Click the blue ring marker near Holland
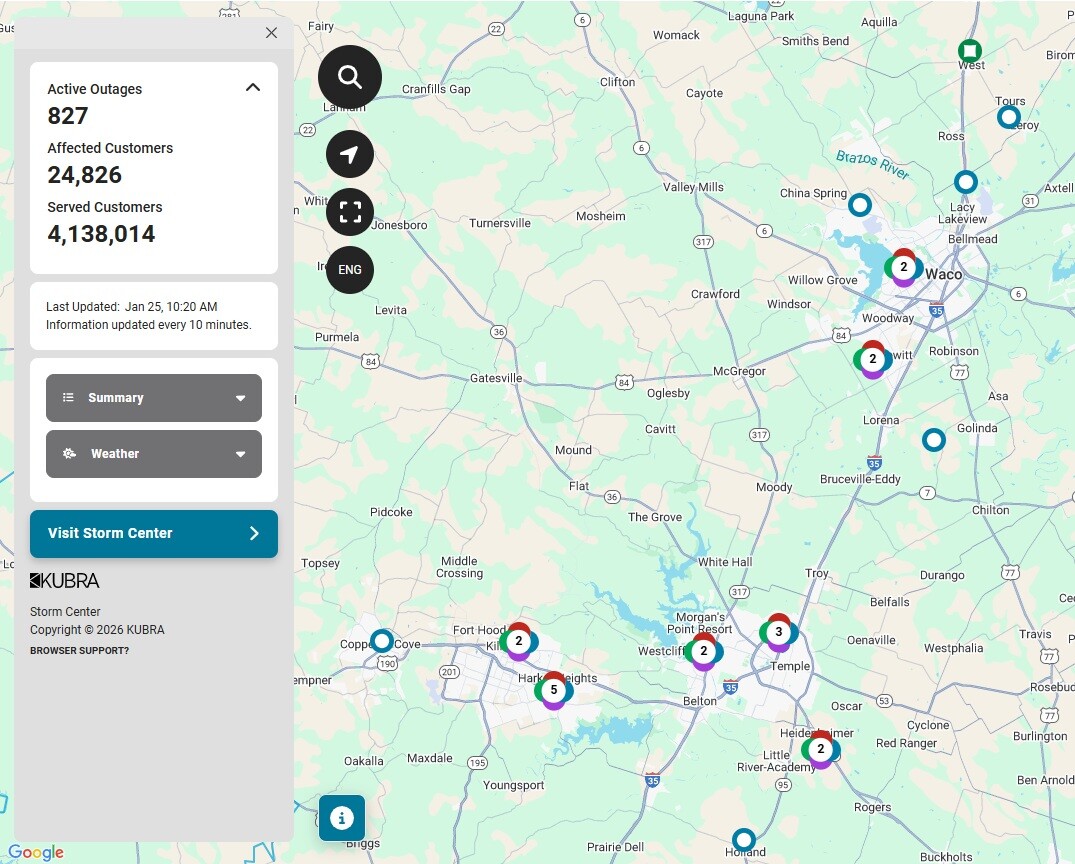The height and width of the screenshot is (864, 1075). coord(743,839)
